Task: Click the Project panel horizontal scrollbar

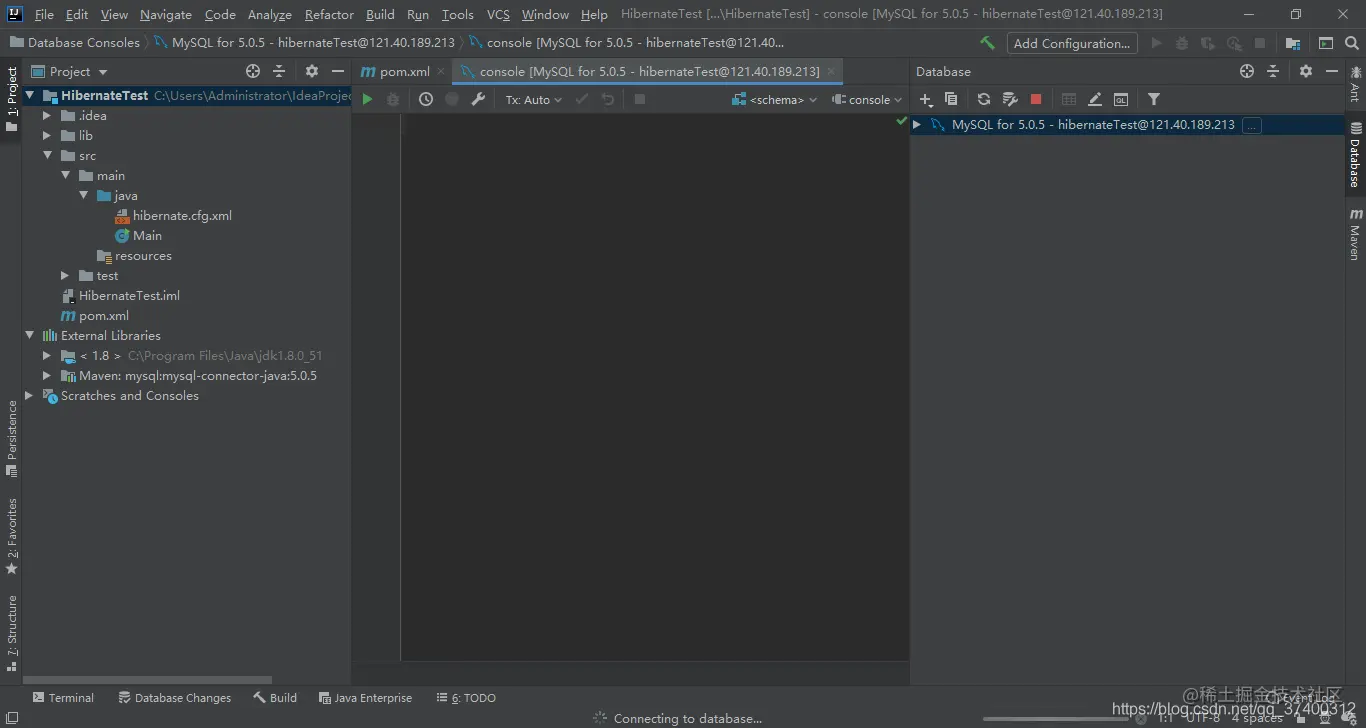Action: (x=147, y=680)
